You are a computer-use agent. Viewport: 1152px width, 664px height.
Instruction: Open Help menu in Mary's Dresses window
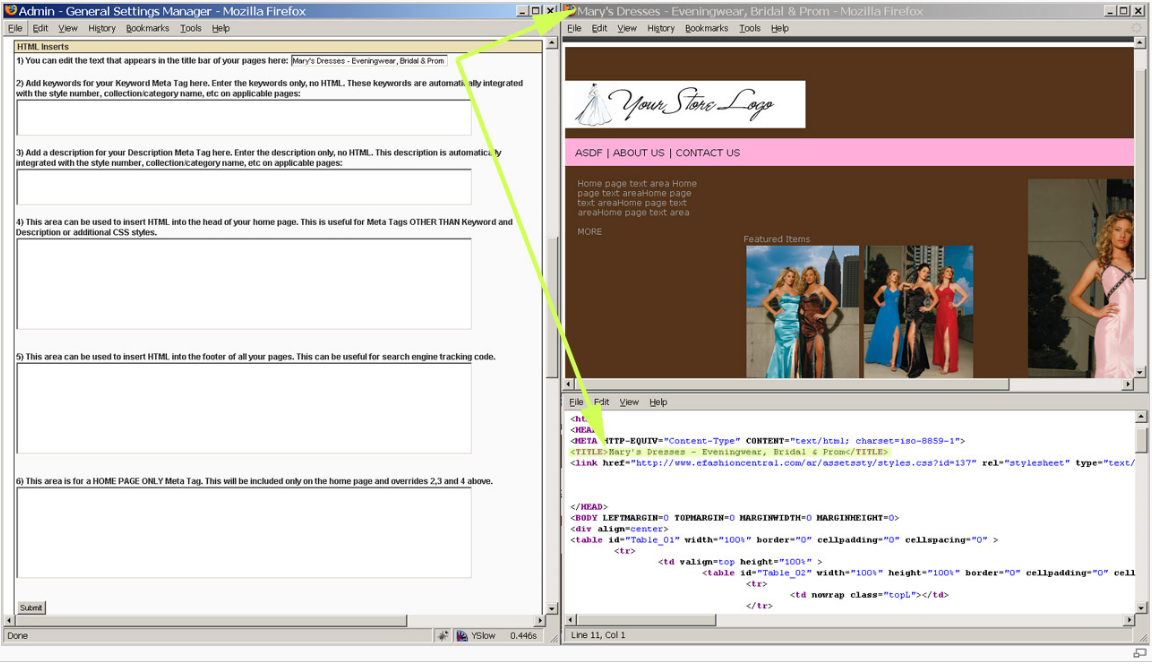click(x=780, y=28)
